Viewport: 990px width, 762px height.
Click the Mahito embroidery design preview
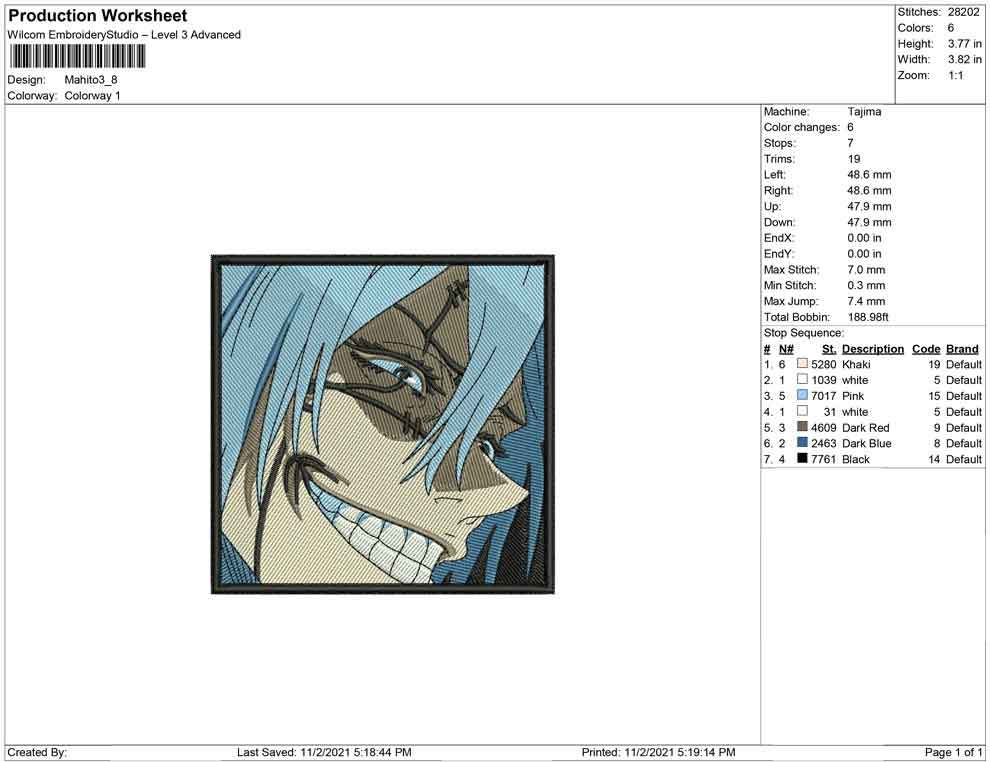(383, 424)
